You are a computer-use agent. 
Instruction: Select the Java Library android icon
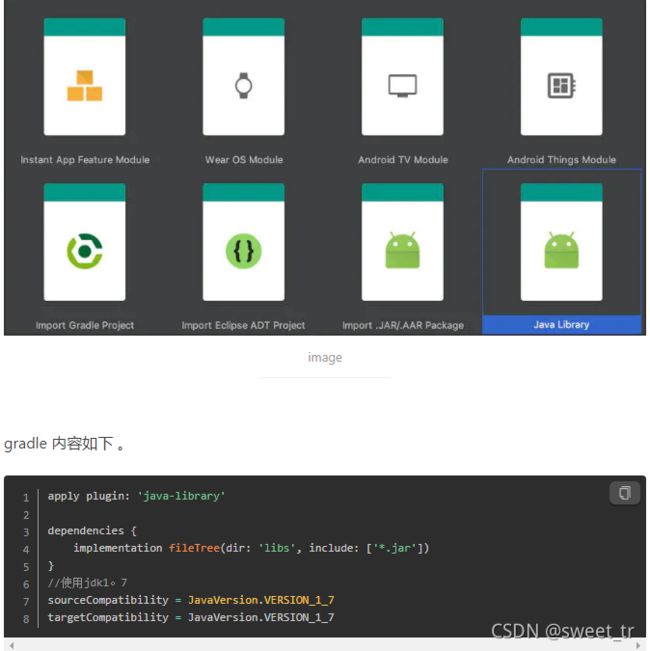[x=561, y=250]
